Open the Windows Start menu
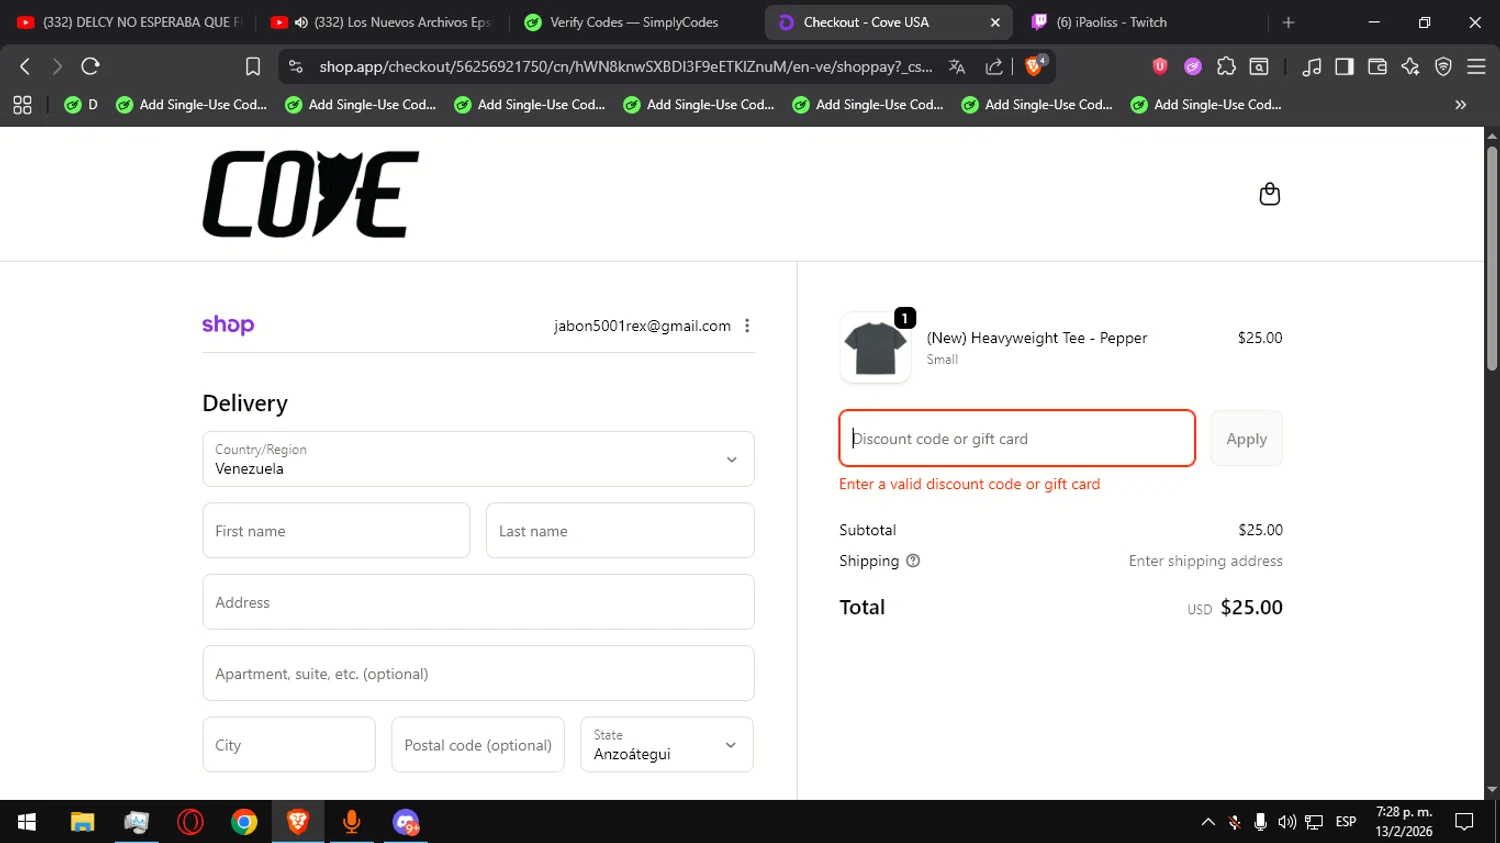The image size is (1500, 843). click(27, 822)
